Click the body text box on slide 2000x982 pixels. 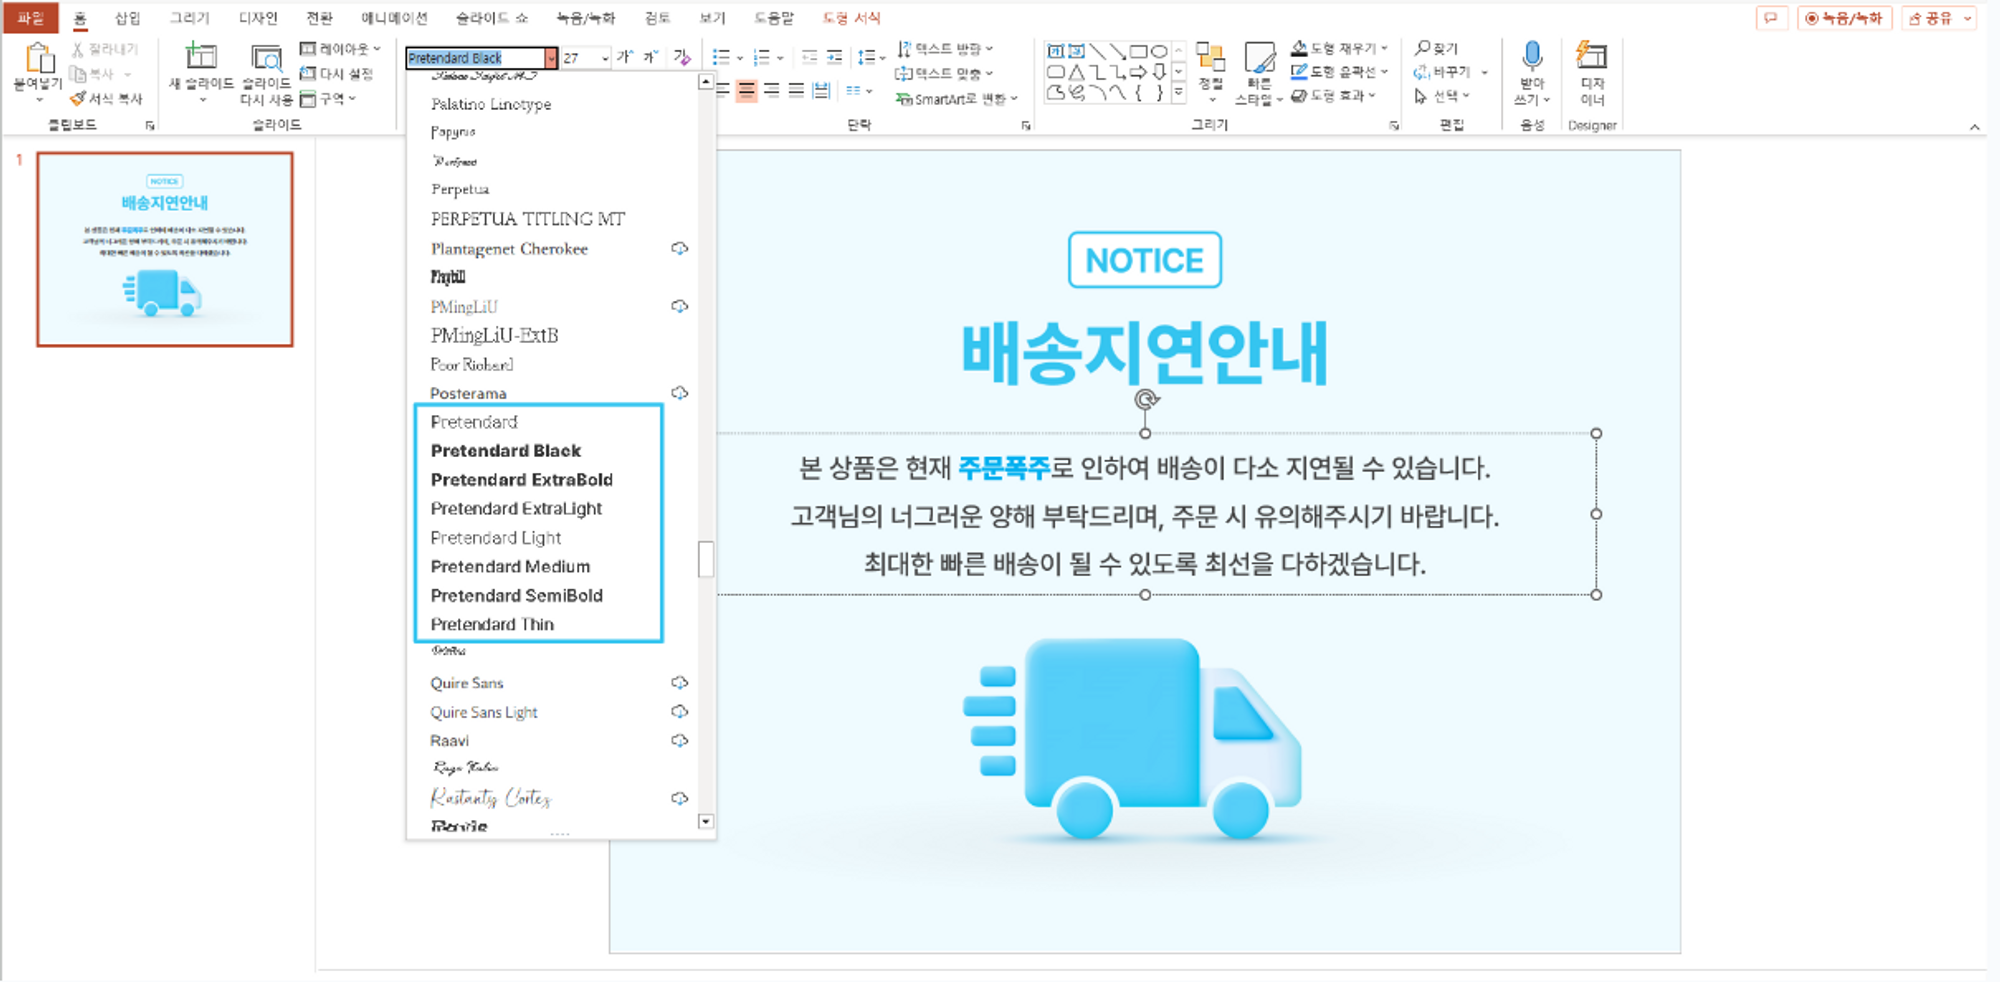tap(1145, 515)
